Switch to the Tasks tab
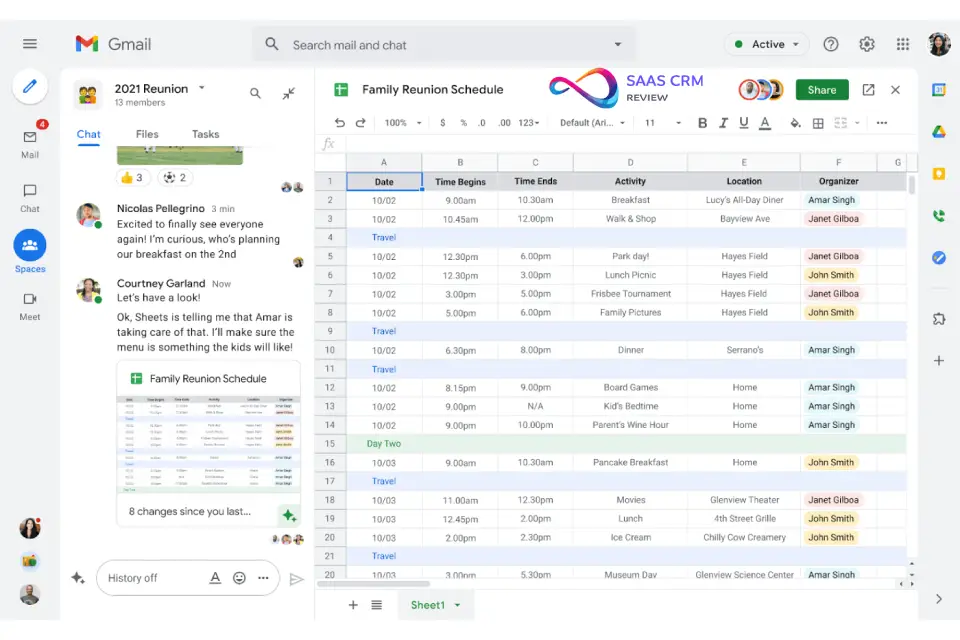Image resolution: width=960 pixels, height=640 pixels. tap(205, 134)
